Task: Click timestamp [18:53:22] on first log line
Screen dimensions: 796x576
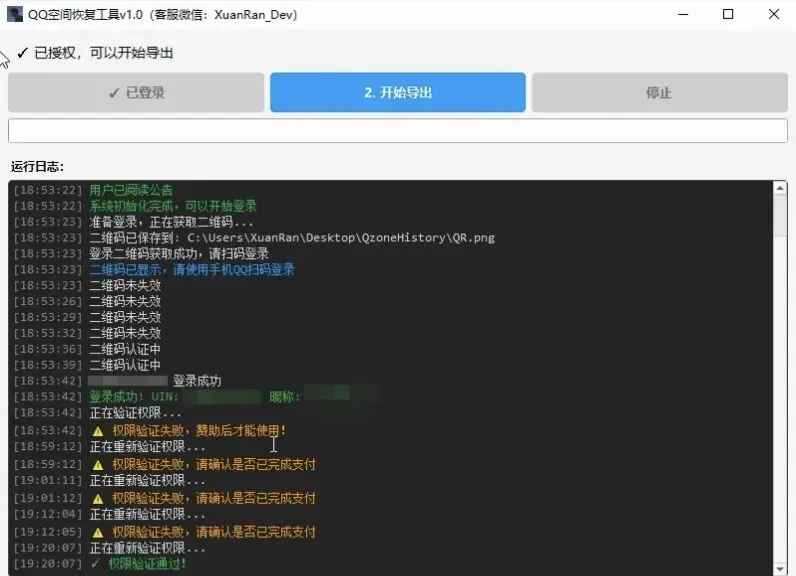Action: tap(48, 190)
